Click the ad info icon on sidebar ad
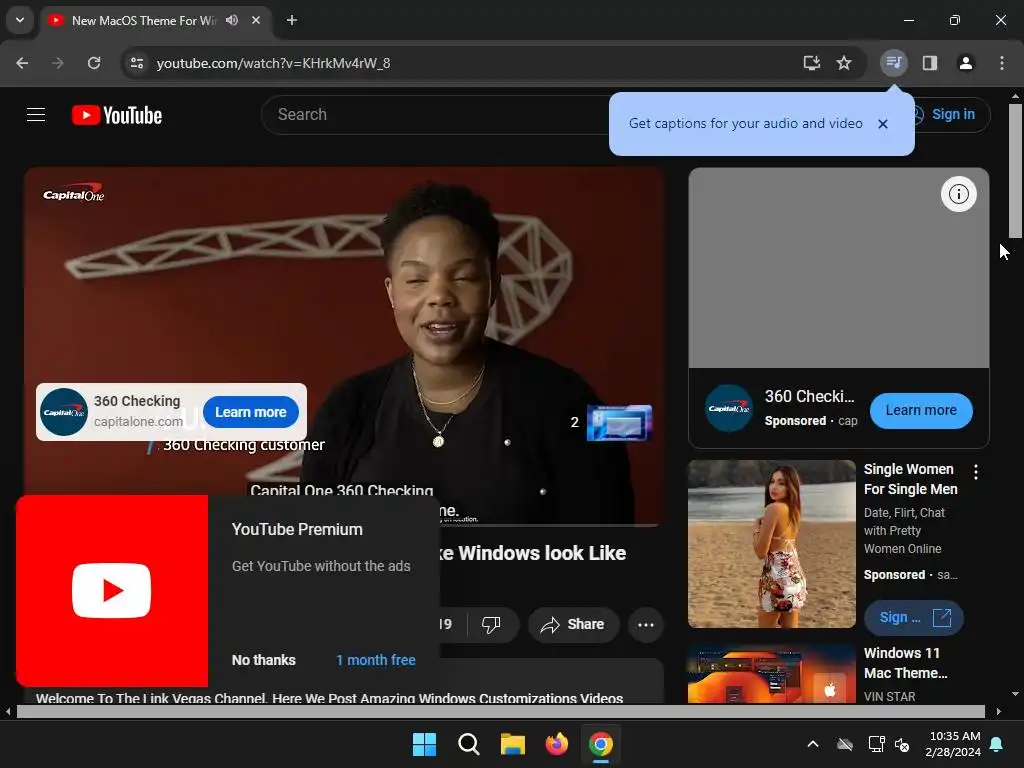This screenshot has height=768, width=1024. coord(958,194)
